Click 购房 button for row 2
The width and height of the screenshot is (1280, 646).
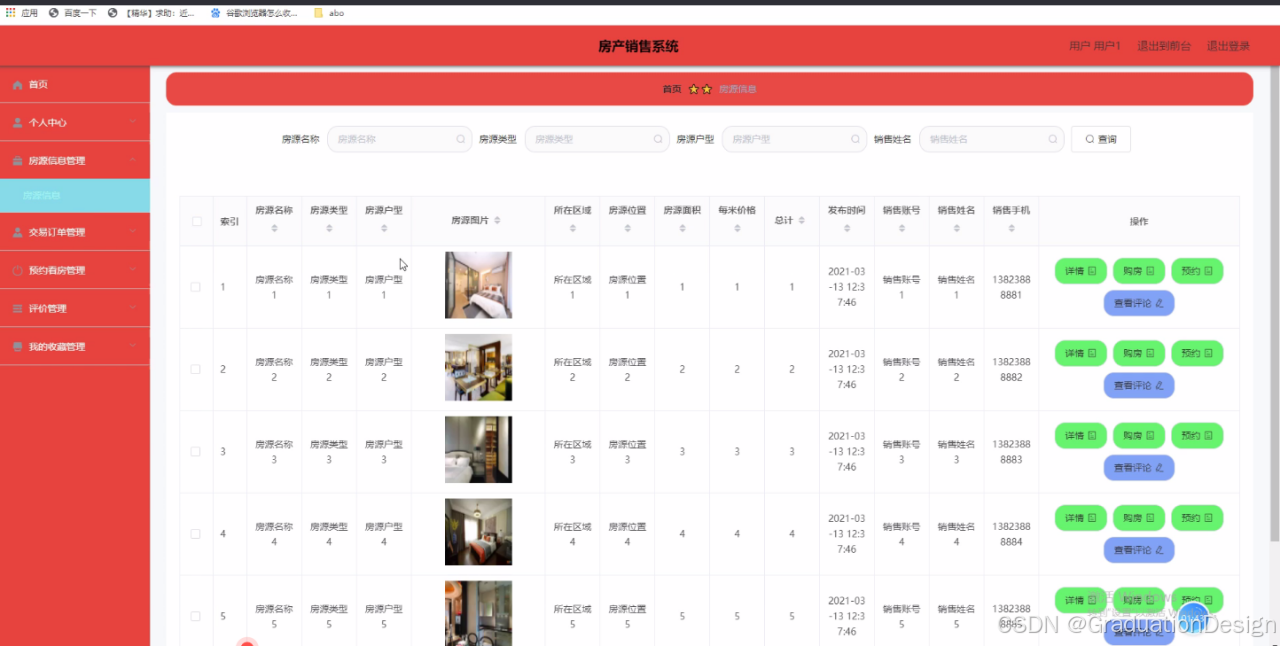(1139, 354)
